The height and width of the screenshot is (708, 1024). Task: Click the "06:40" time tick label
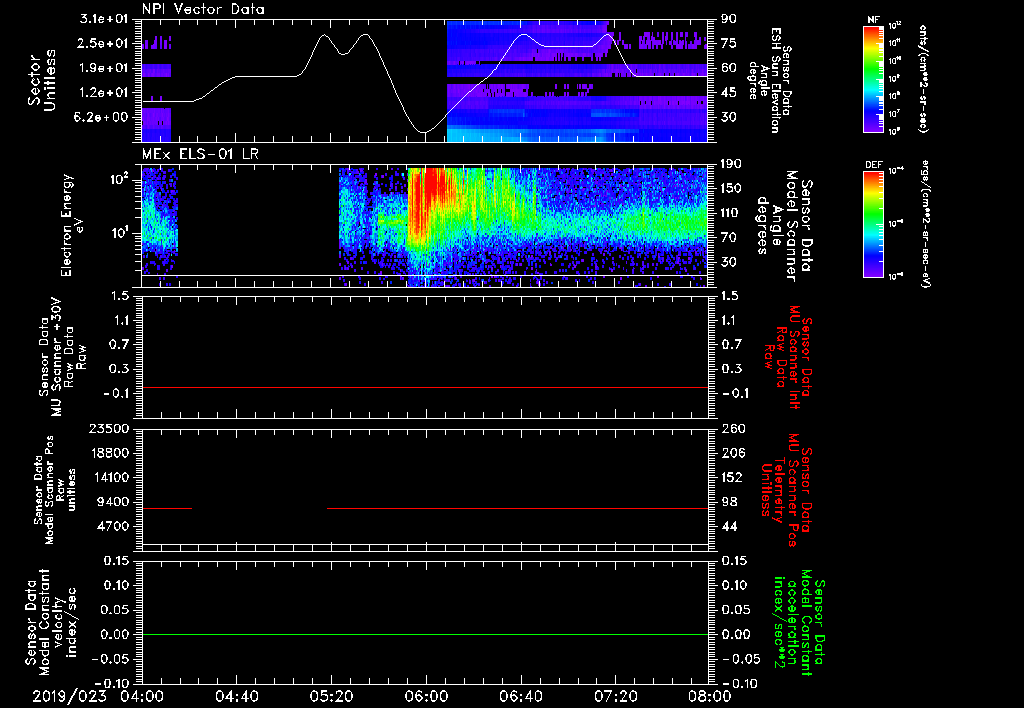pyautogui.click(x=521, y=696)
